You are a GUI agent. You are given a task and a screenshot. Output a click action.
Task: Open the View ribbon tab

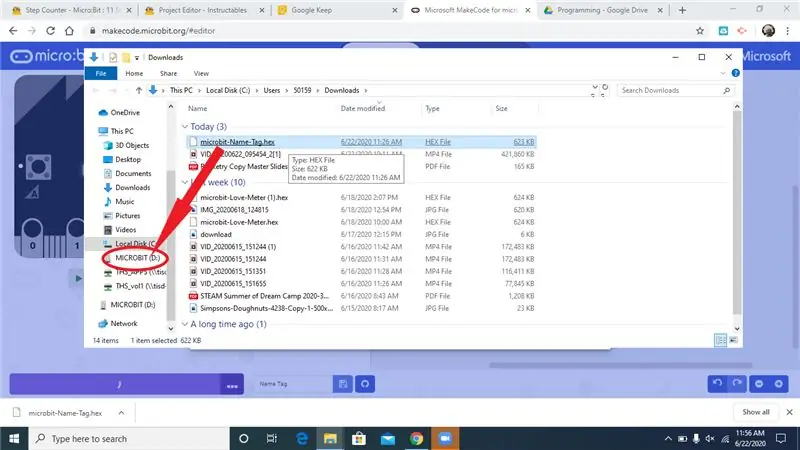(201, 73)
